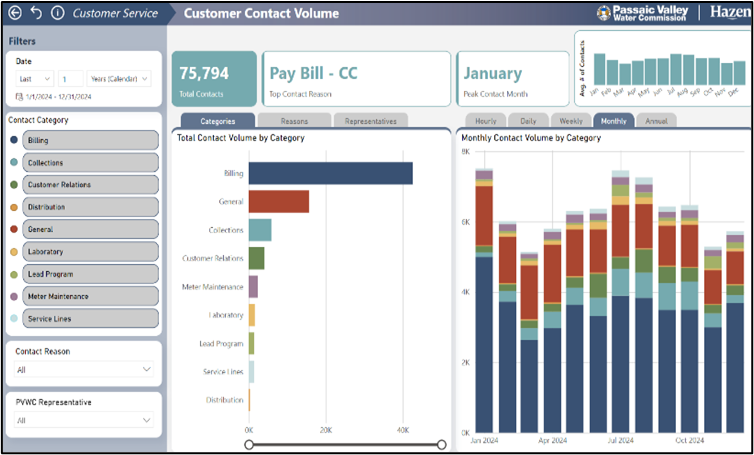The width and height of the screenshot is (754, 455).
Task: Open the info icon in header
Action: 57,13
